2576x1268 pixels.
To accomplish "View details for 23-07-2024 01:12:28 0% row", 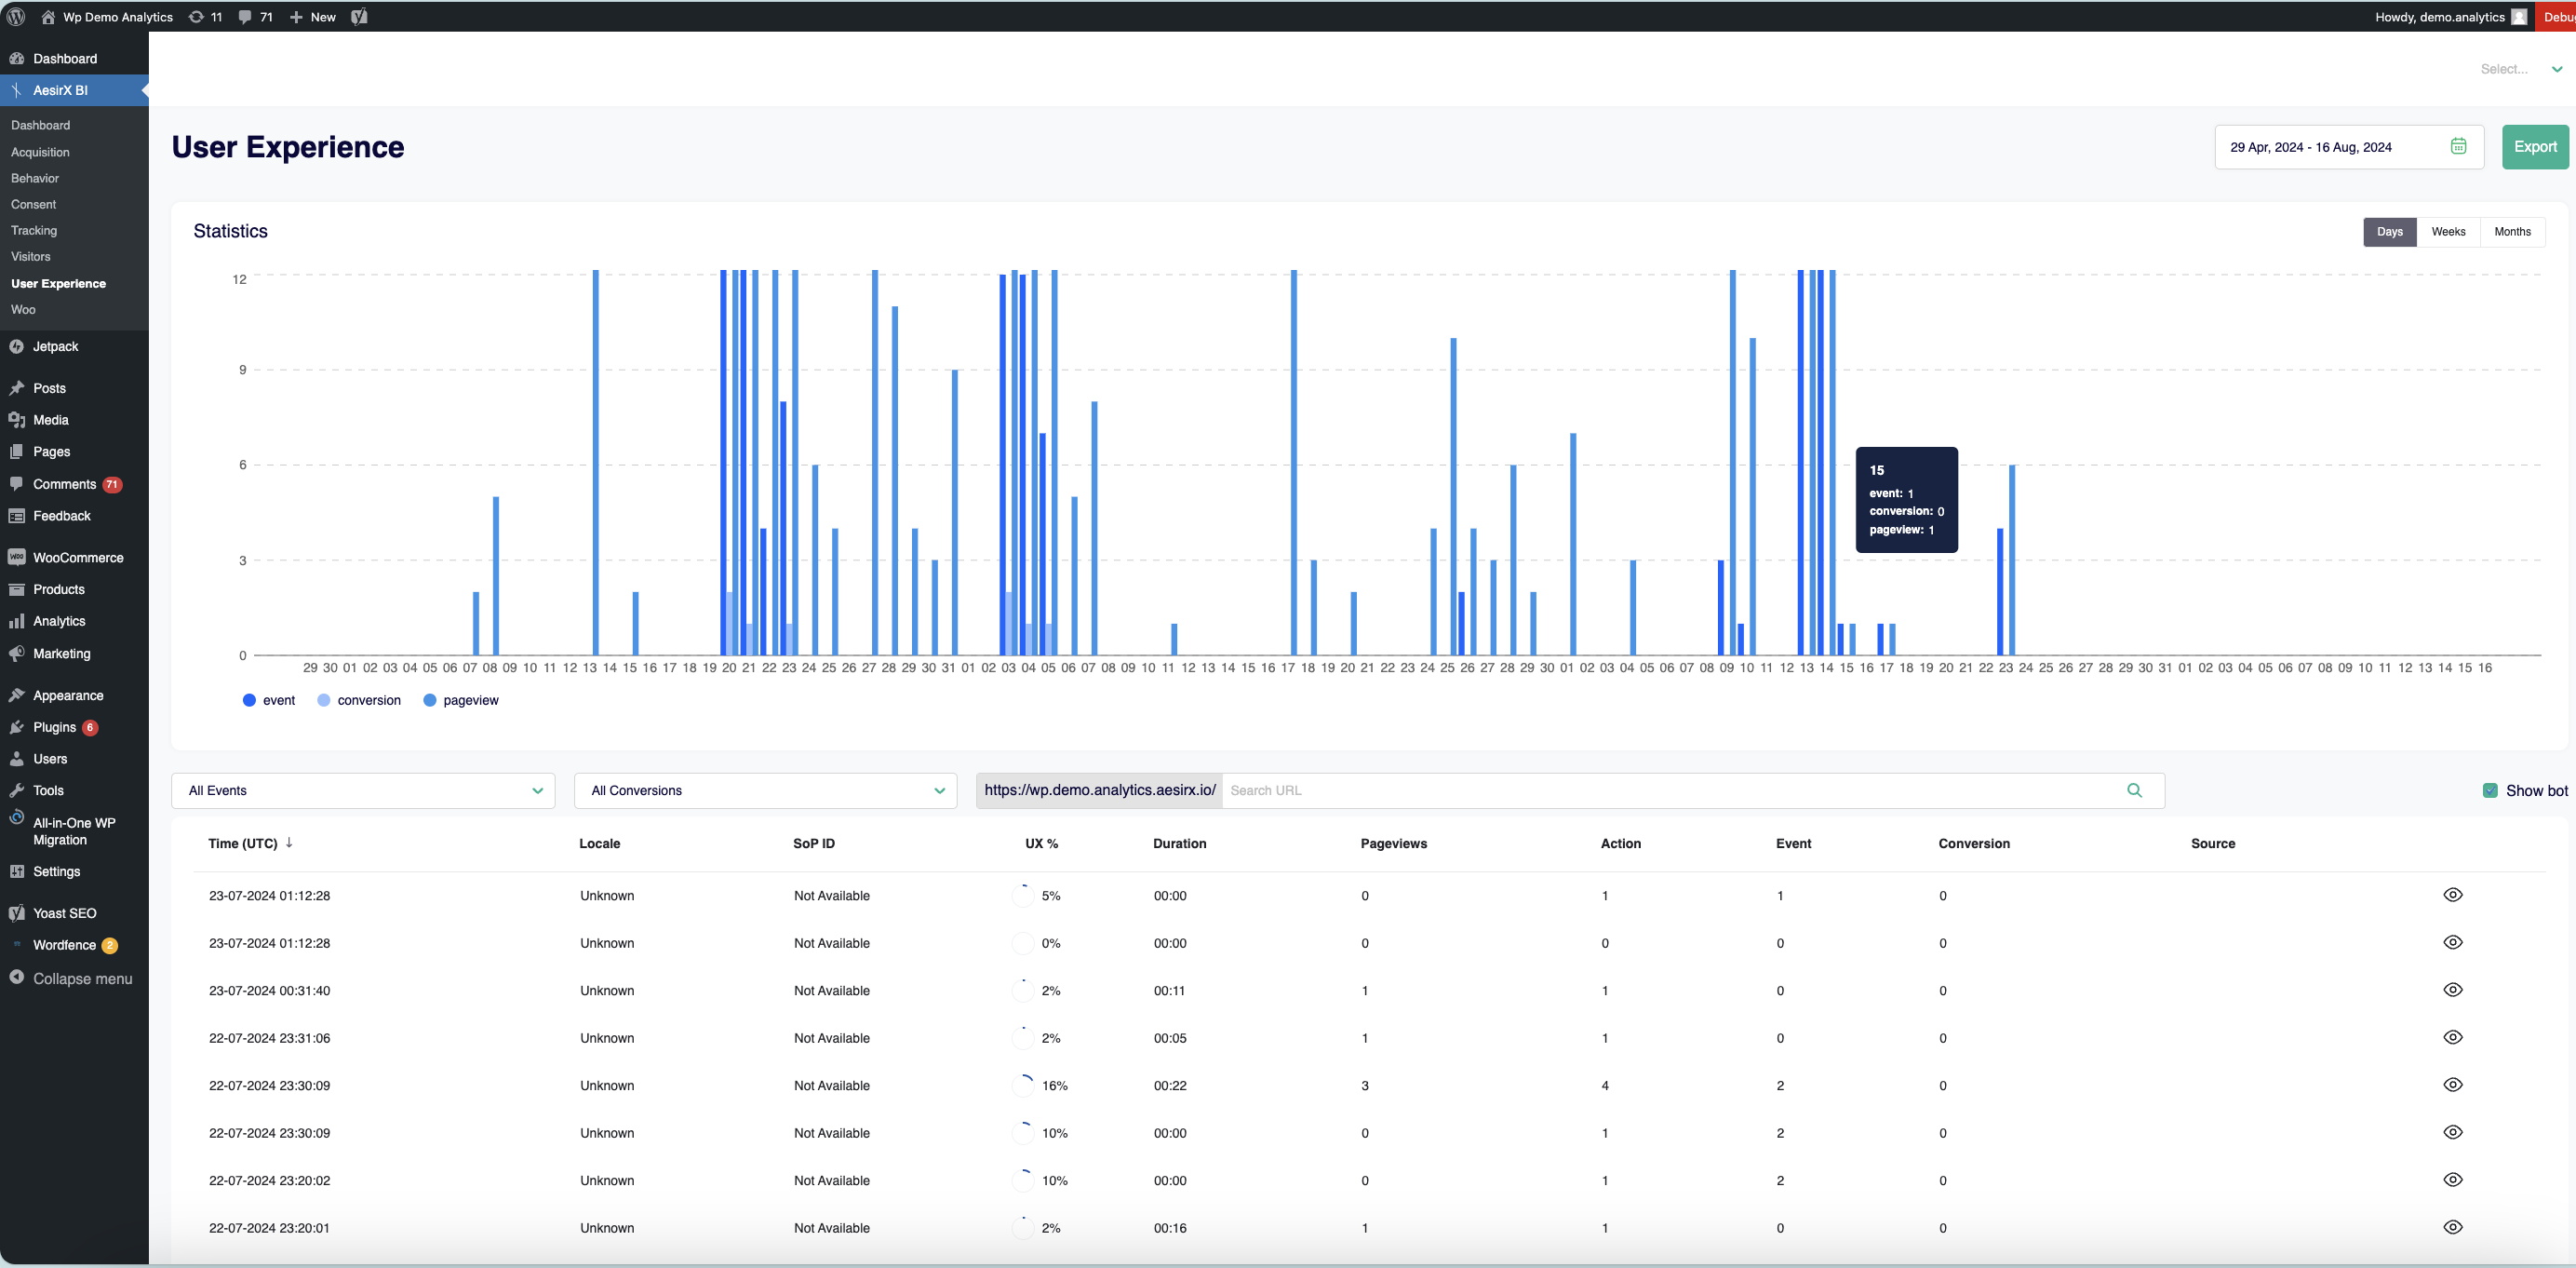I will pyautogui.click(x=2452, y=942).
